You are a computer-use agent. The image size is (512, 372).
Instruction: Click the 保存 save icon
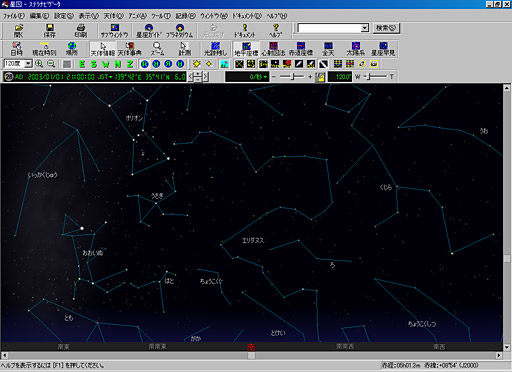[x=50, y=30]
